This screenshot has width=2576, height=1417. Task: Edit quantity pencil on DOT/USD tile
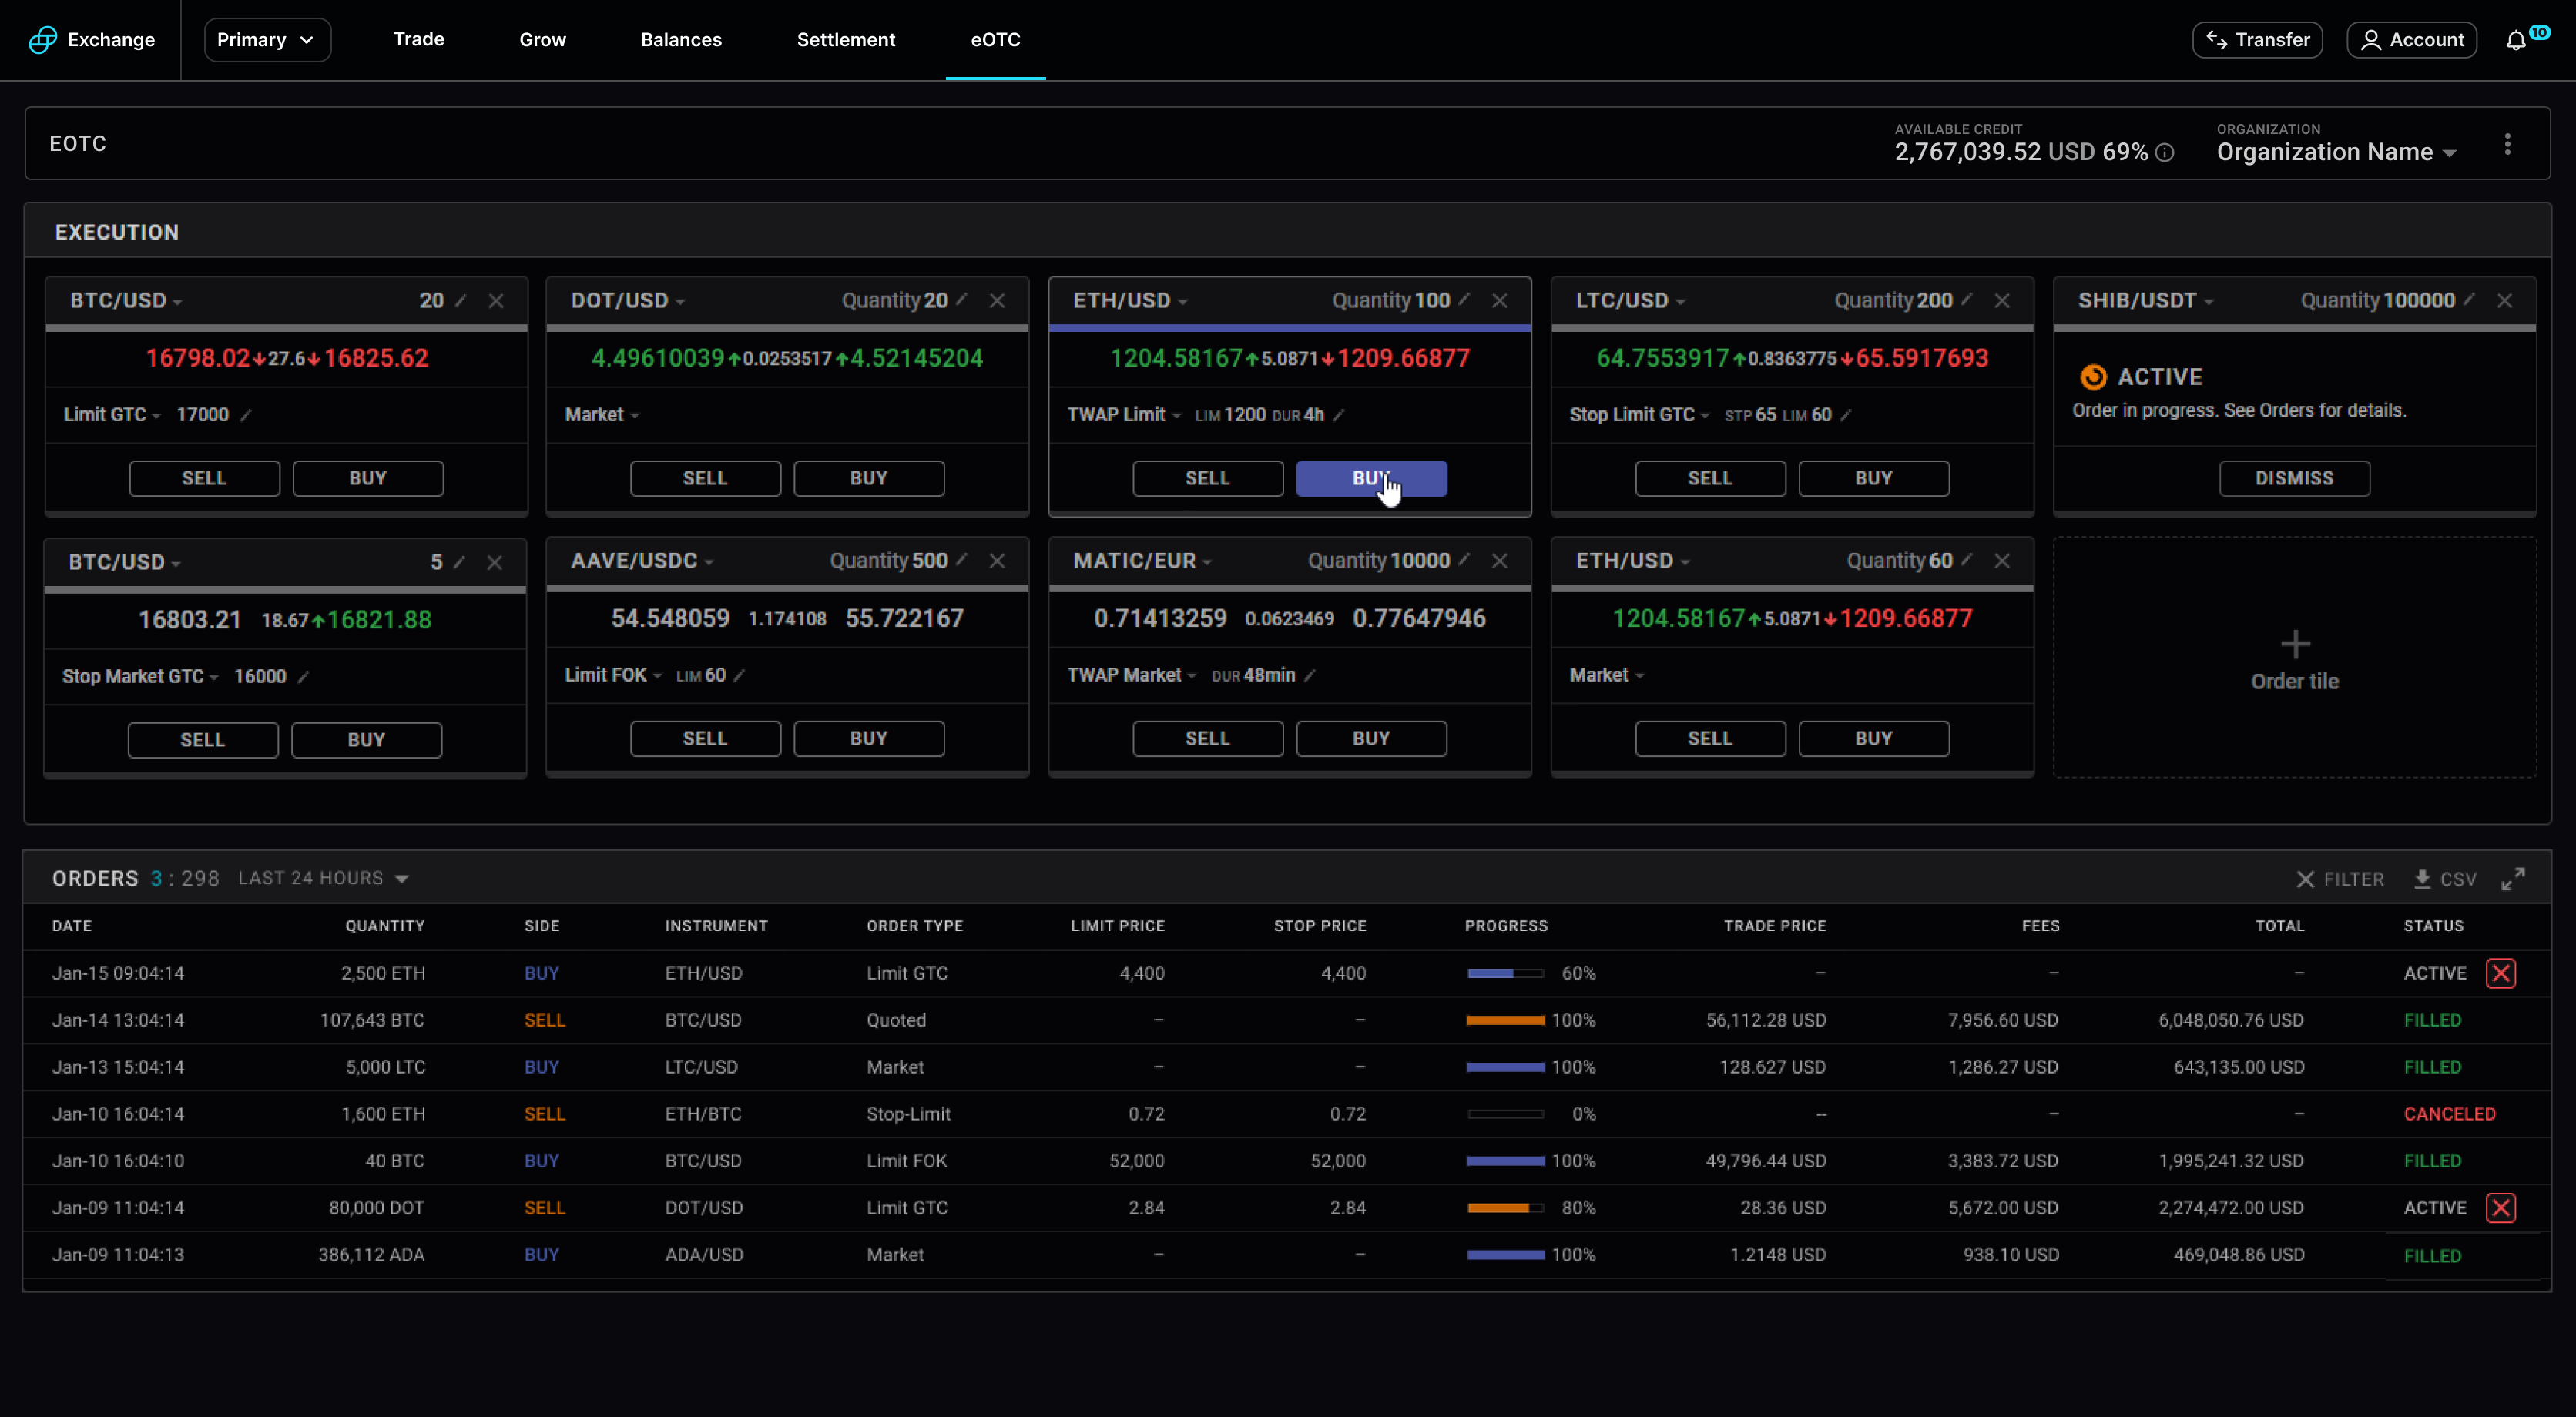pos(961,299)
